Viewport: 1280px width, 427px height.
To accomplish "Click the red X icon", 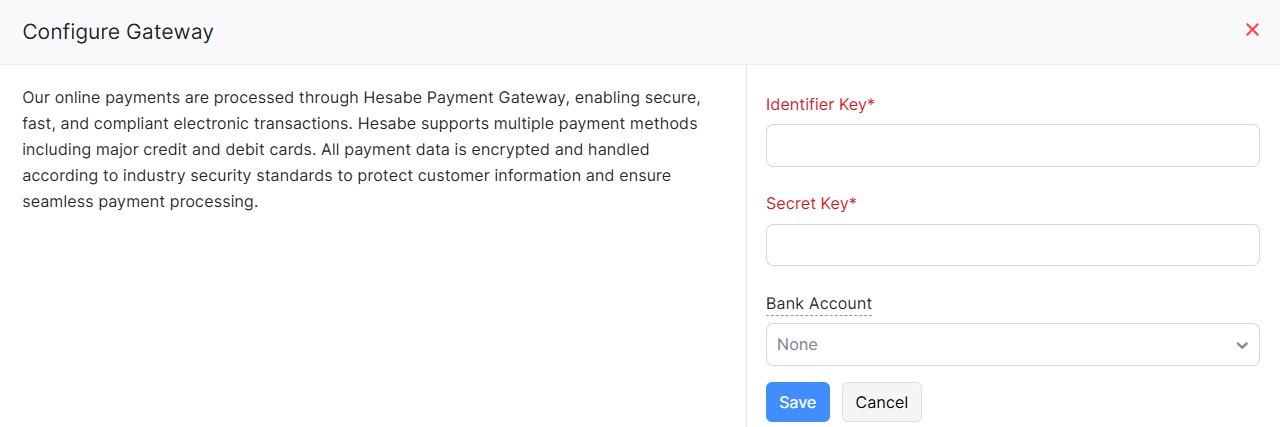I will (x=1252, y=30).
